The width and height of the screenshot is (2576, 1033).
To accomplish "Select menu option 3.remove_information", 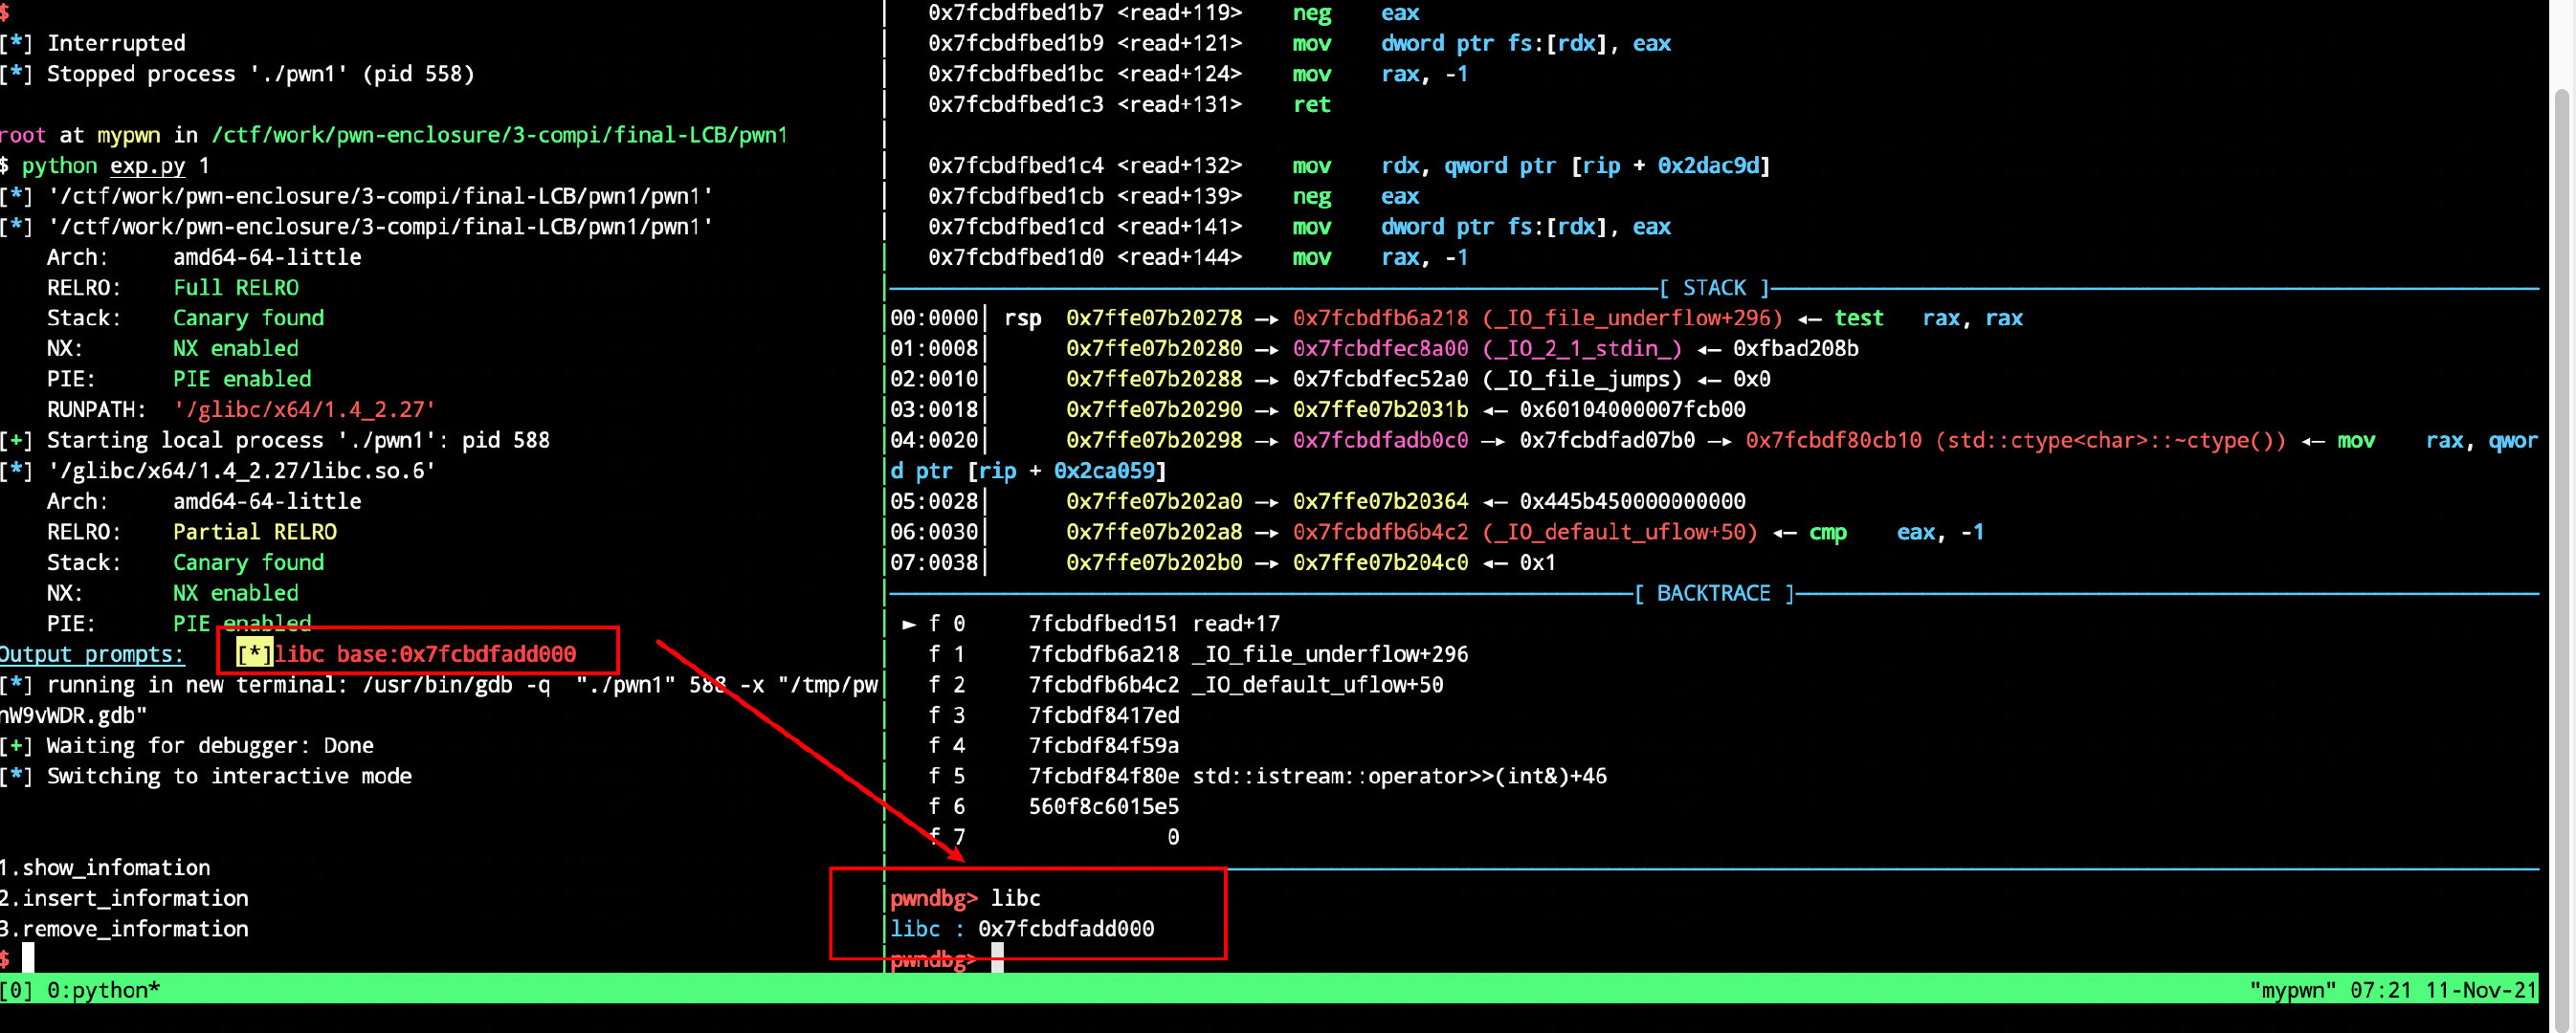I will tap(124, 929).
